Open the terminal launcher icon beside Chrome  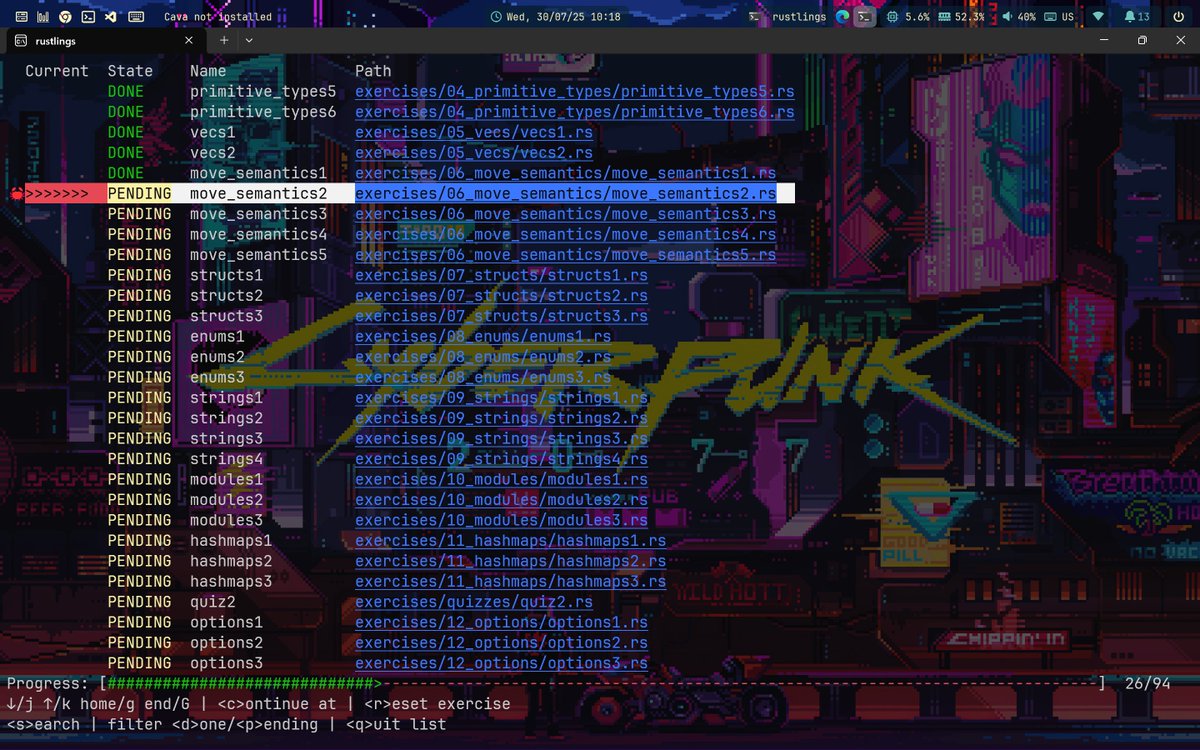tap(88, 17)
